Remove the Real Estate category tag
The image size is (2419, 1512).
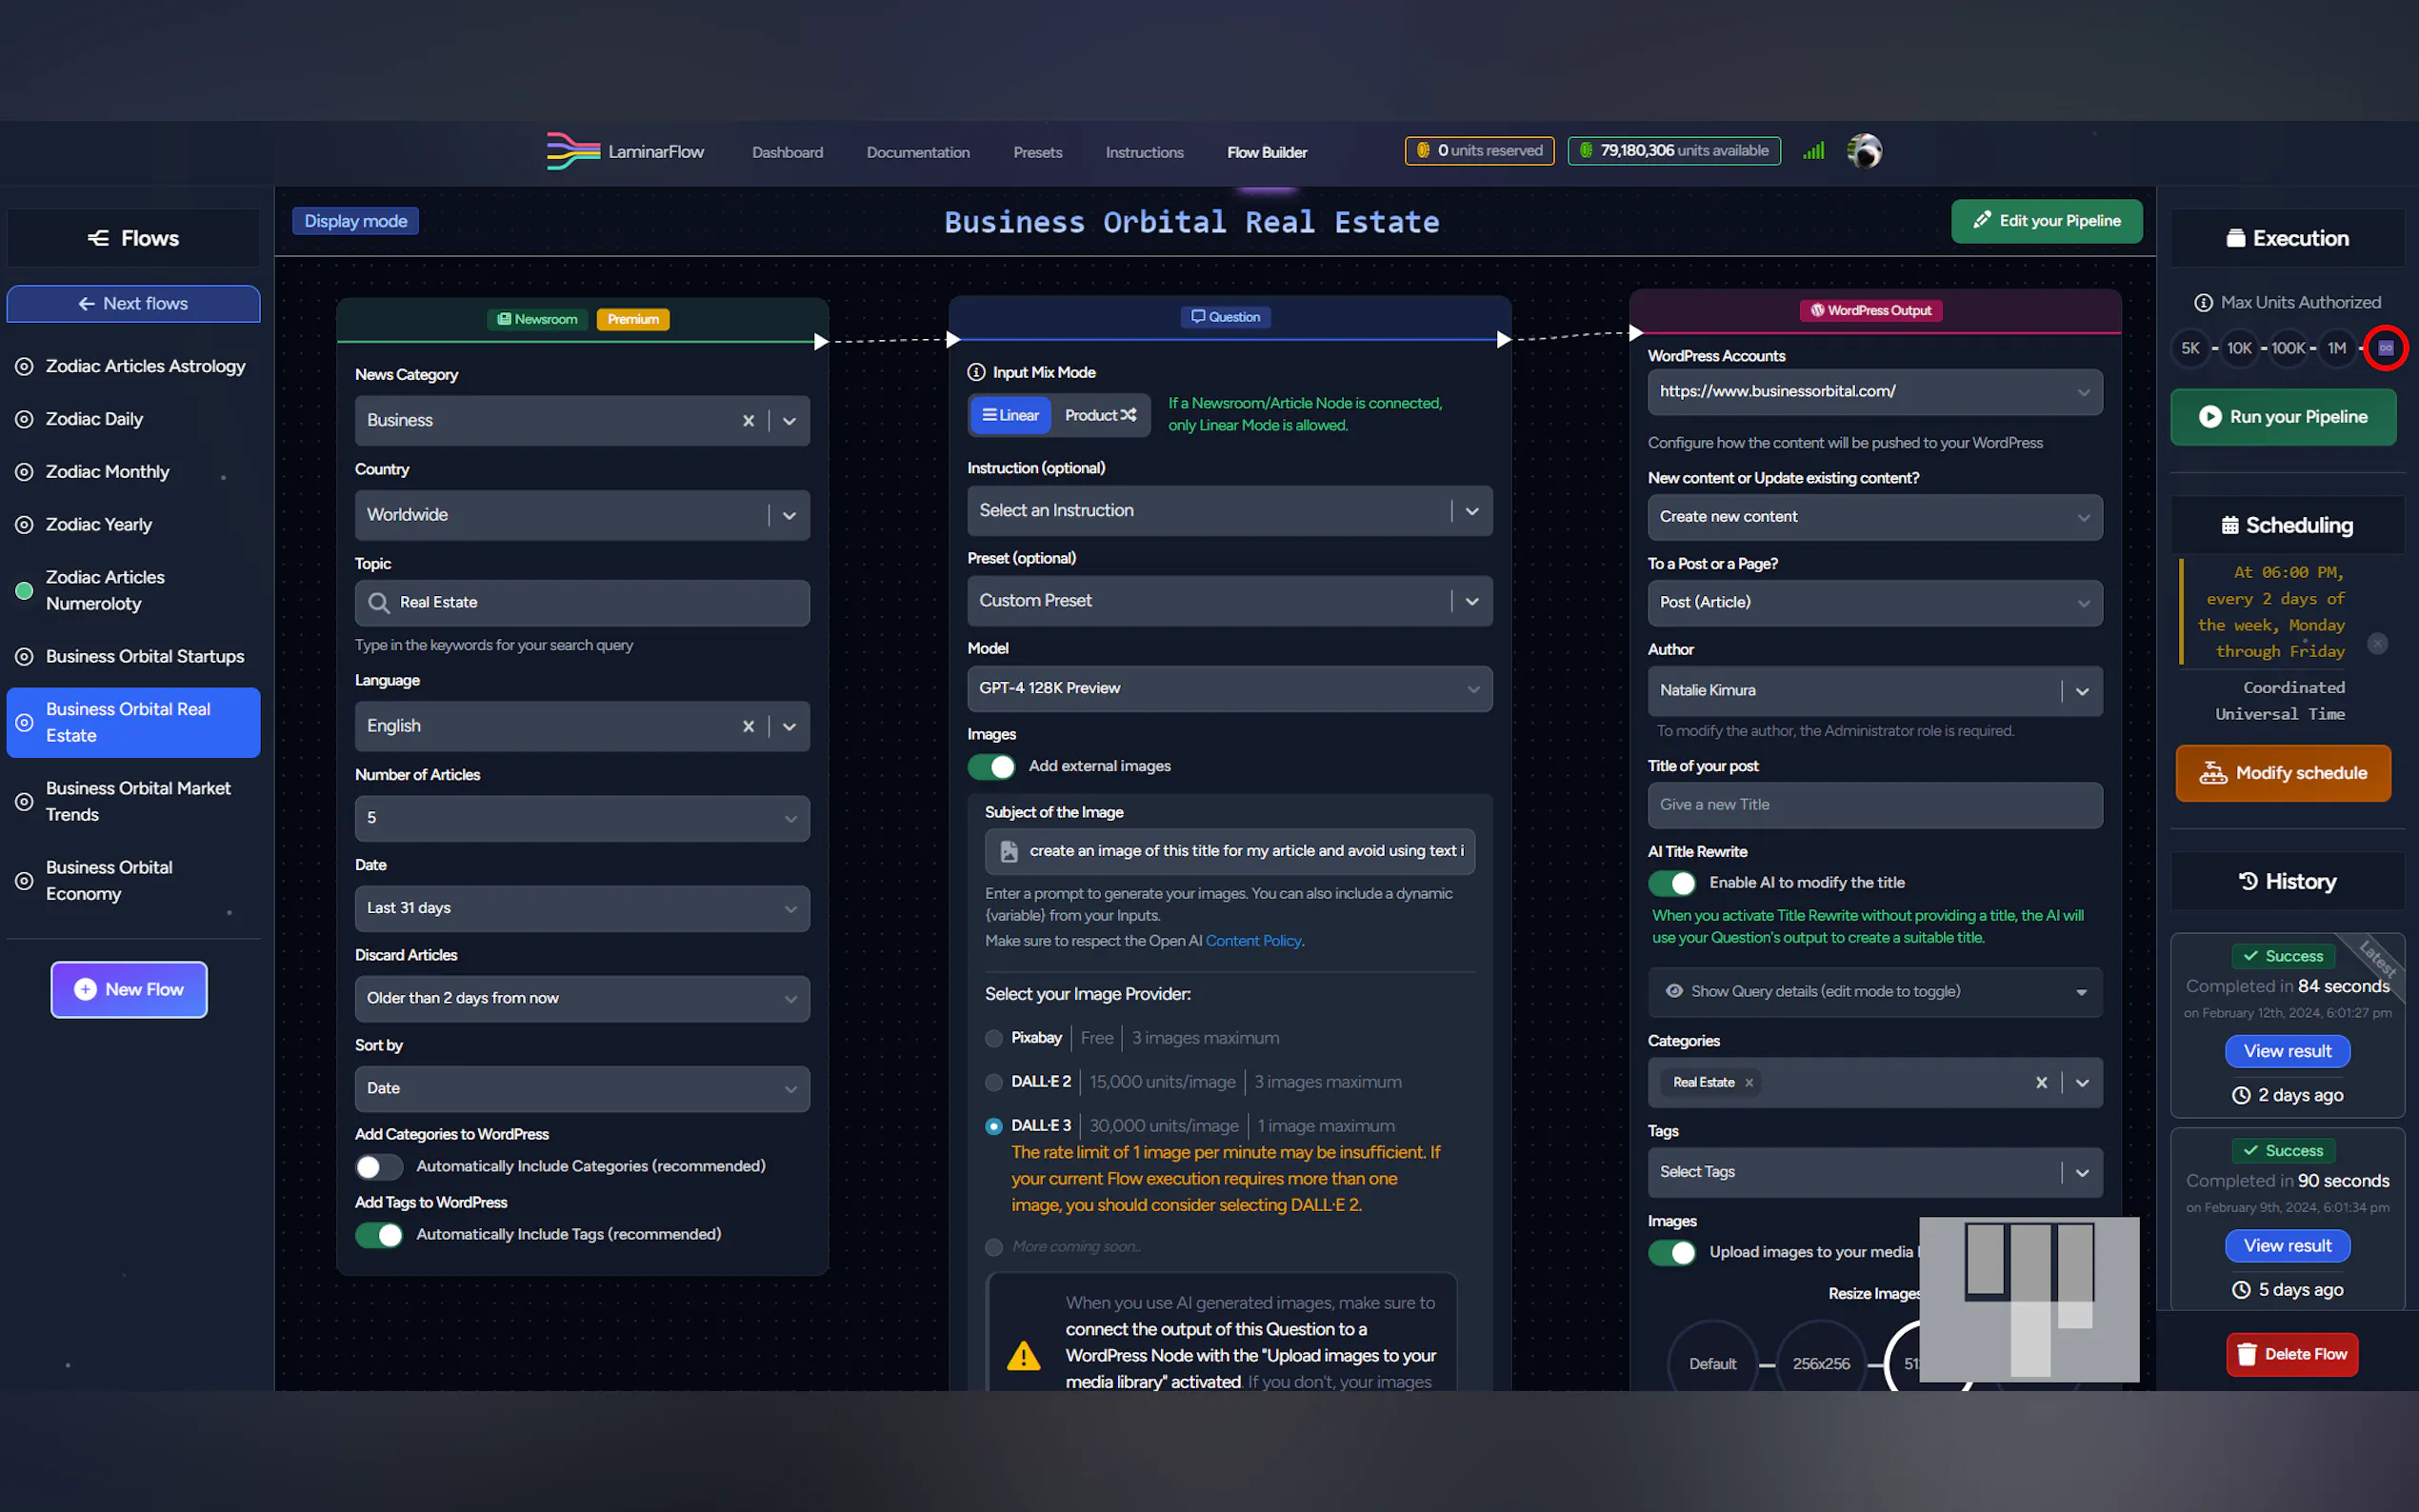coord(1749,1083)
